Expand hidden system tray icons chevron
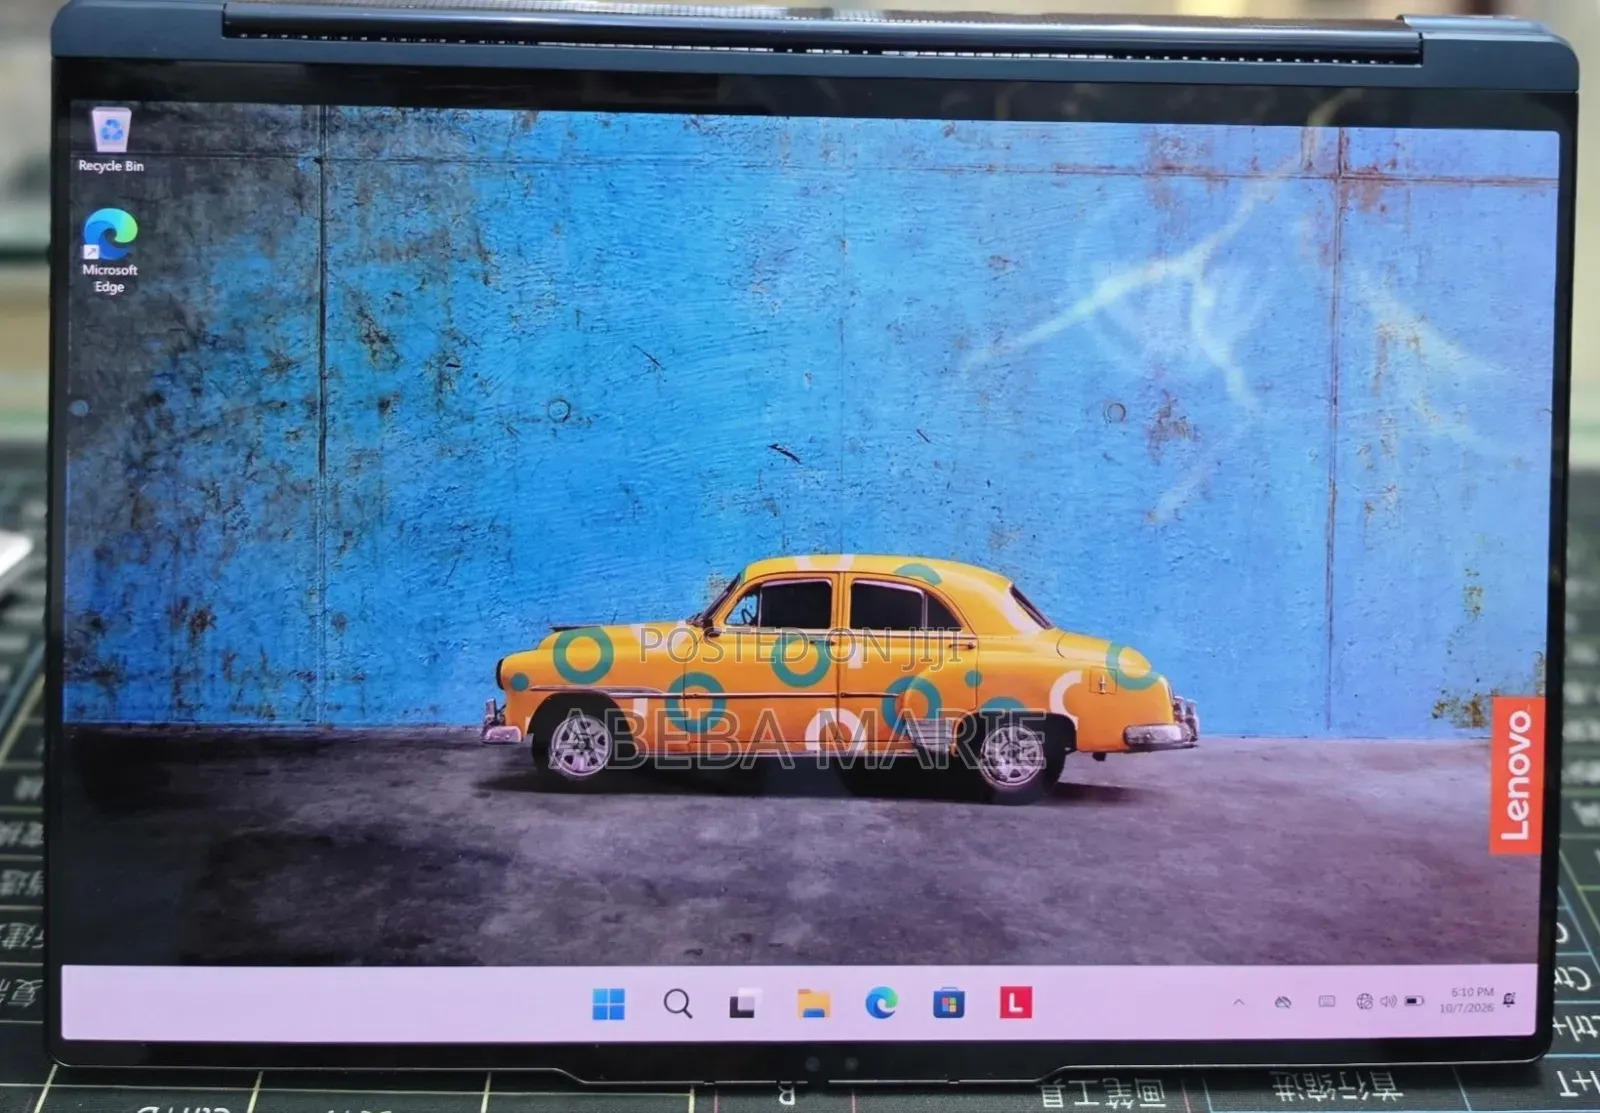Image resolution: width=1600 pixels, height=1113 pixels. [1239, 1001]
